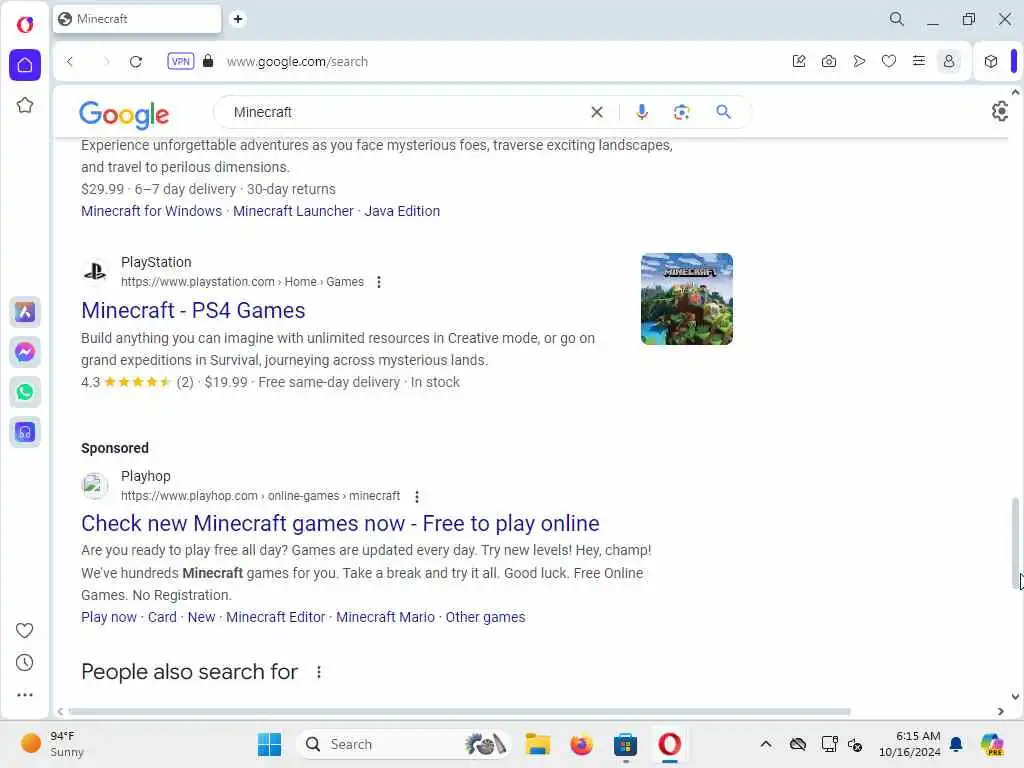Open Playhop ad options three dots
Viewport: 1024px width, 768px height.
417,496
